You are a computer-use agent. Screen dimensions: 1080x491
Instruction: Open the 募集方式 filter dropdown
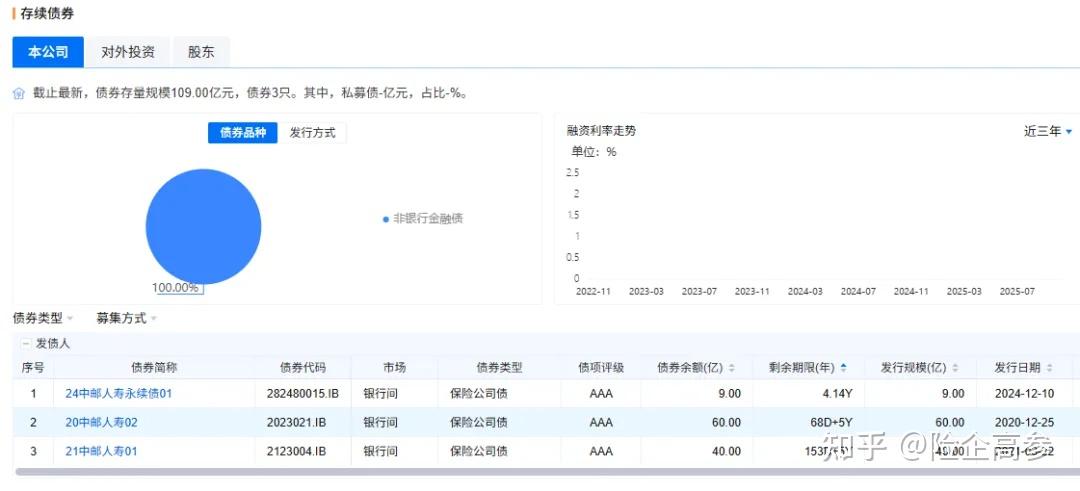pyautogui.click(x=126, y=318)
